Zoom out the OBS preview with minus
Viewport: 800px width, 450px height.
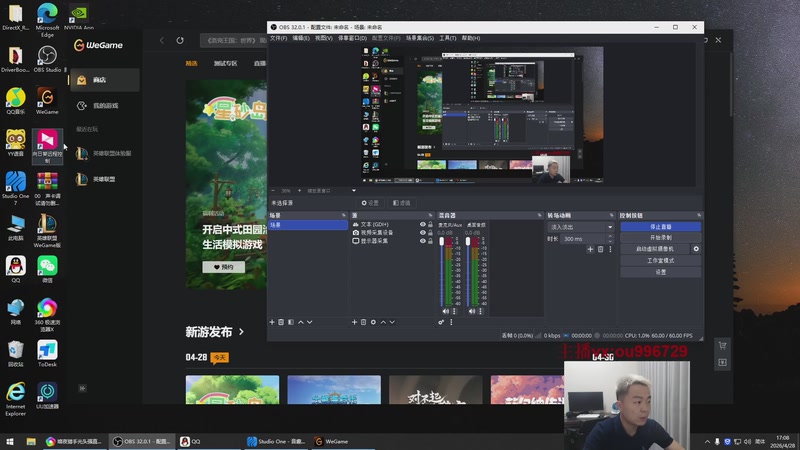point(273,190)
